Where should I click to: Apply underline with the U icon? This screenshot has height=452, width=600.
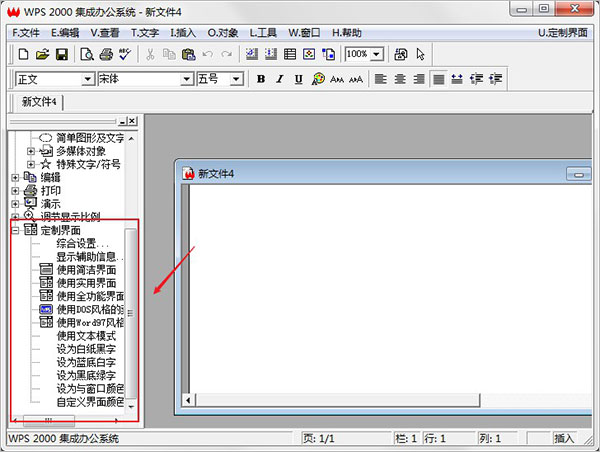[x=298, y=79]
